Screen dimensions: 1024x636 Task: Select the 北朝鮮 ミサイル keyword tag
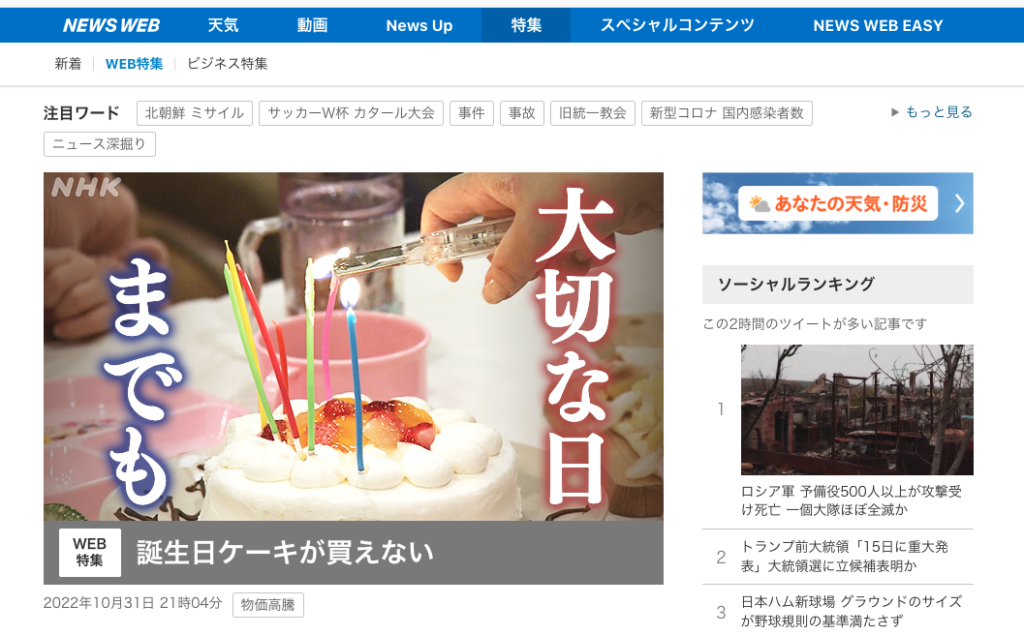pos(195,113)
